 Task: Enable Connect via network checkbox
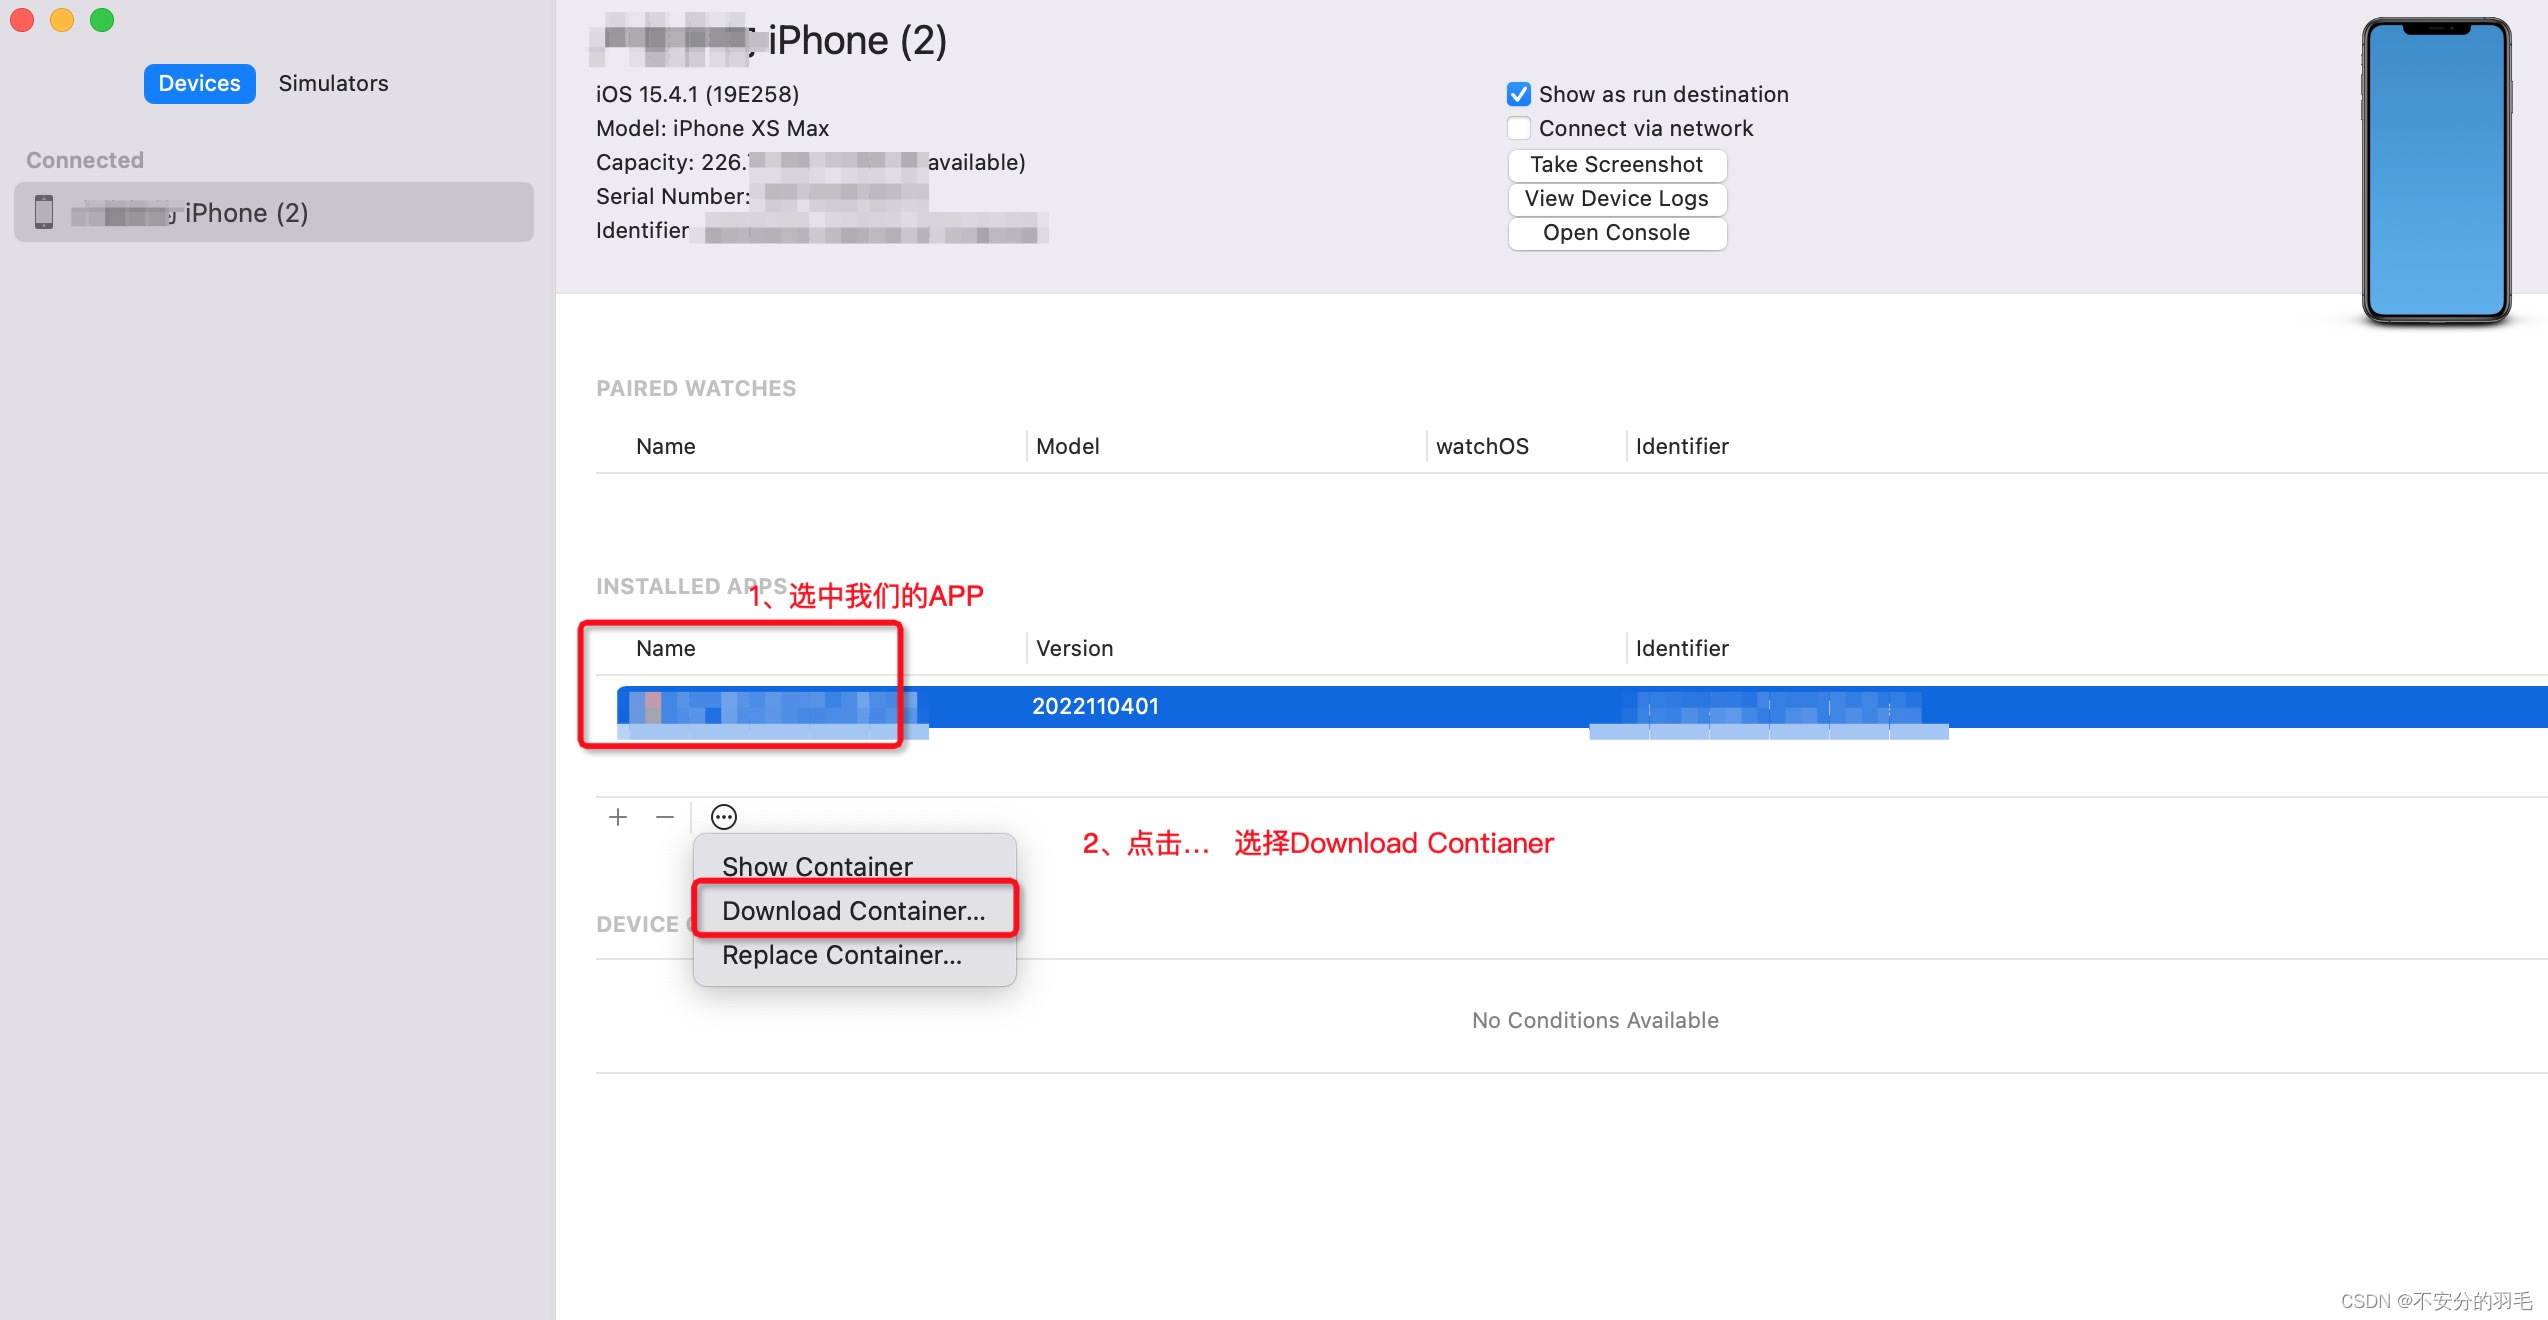1519,128
